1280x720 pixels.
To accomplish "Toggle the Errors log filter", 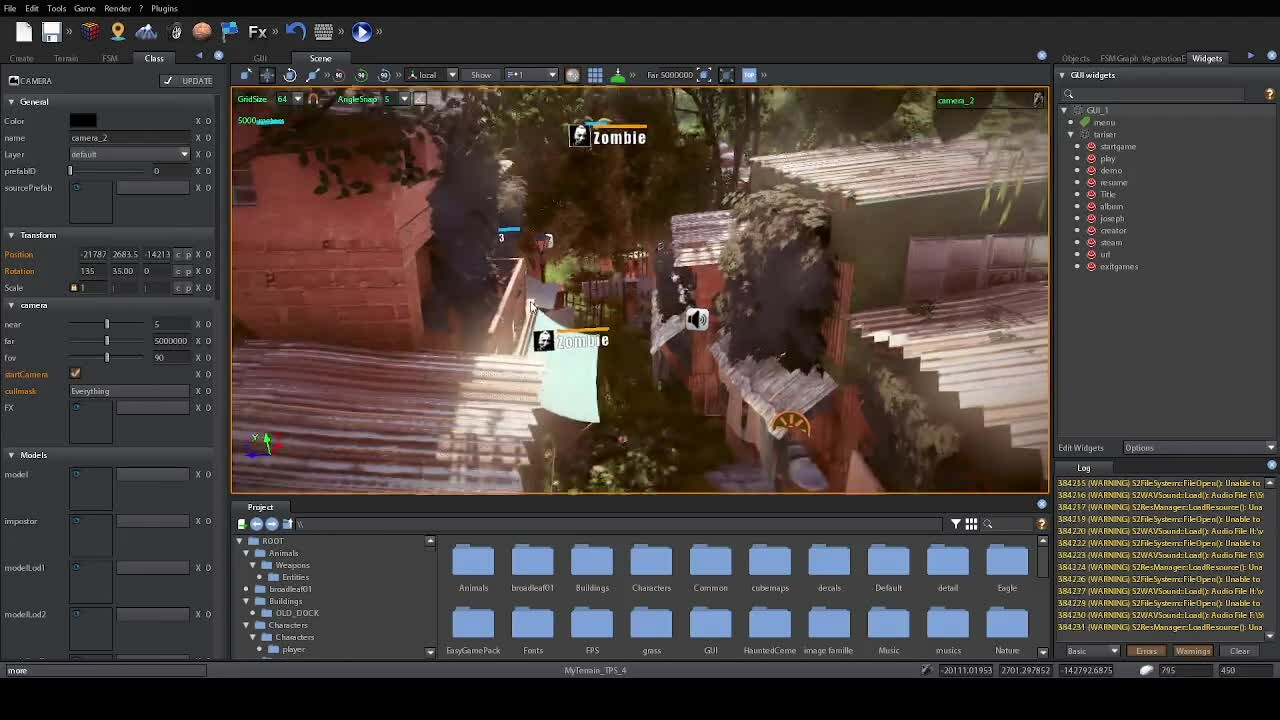I will coord(1146,651).
